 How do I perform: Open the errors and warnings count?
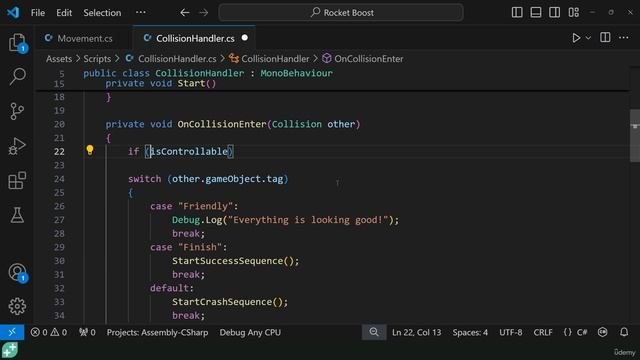pyautogui.click(x=49, y=332)
